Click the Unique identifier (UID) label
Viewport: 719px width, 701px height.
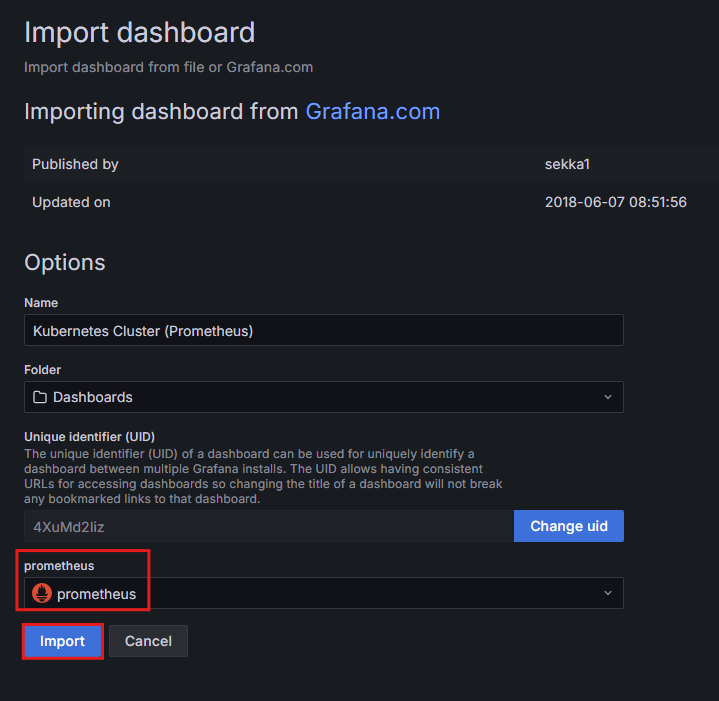coord(89,437)
